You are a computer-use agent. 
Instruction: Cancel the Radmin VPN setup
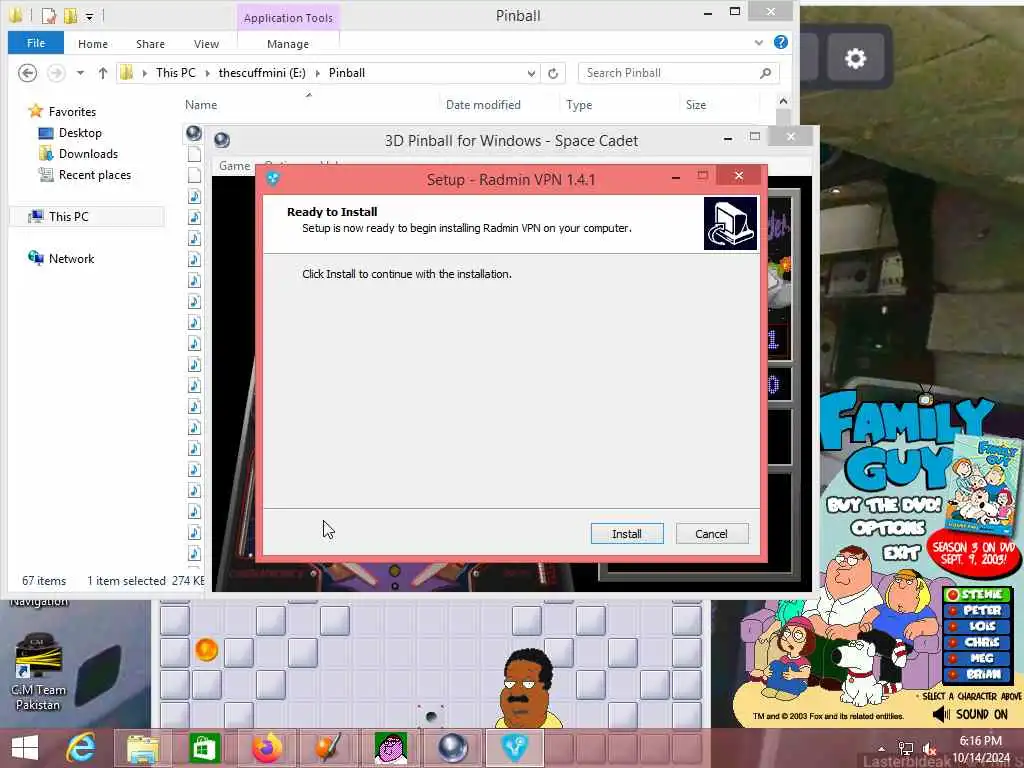pos(711,534)
